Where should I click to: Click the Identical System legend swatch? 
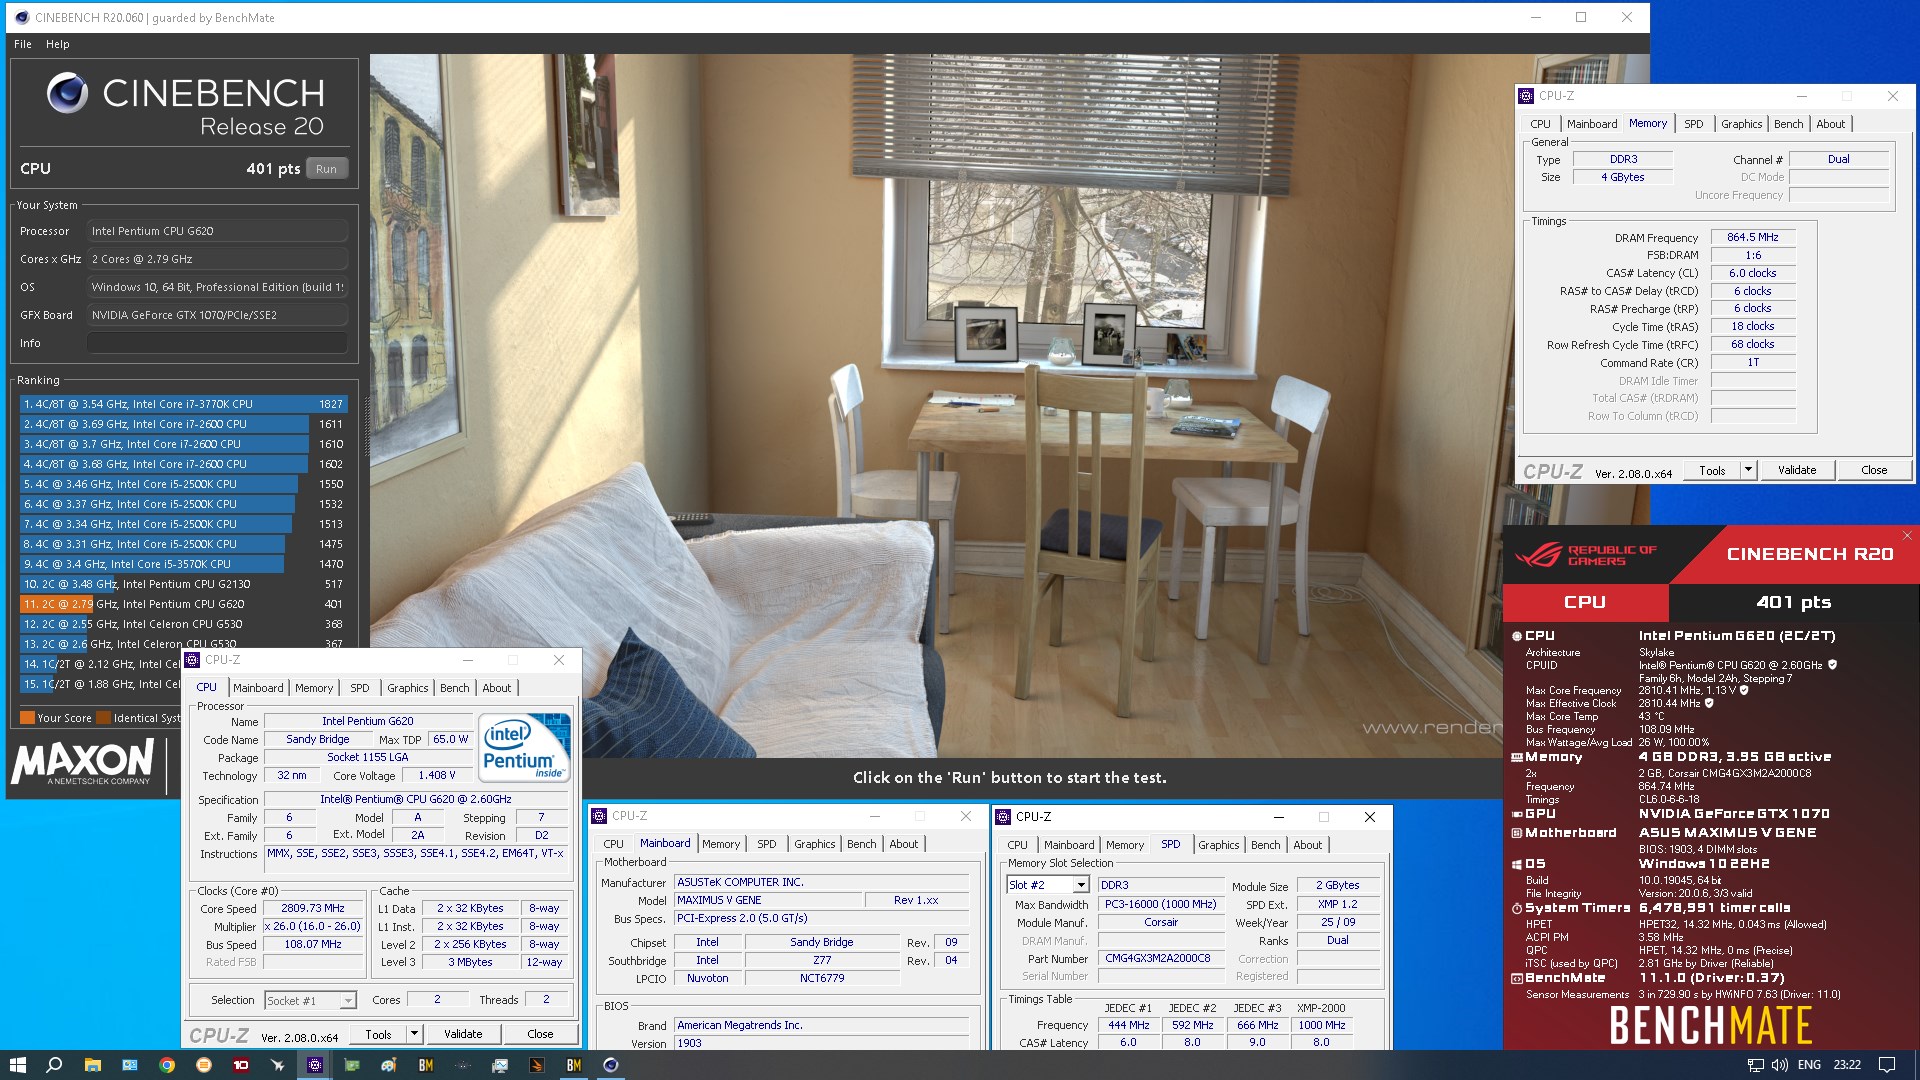tap(103, 718)
